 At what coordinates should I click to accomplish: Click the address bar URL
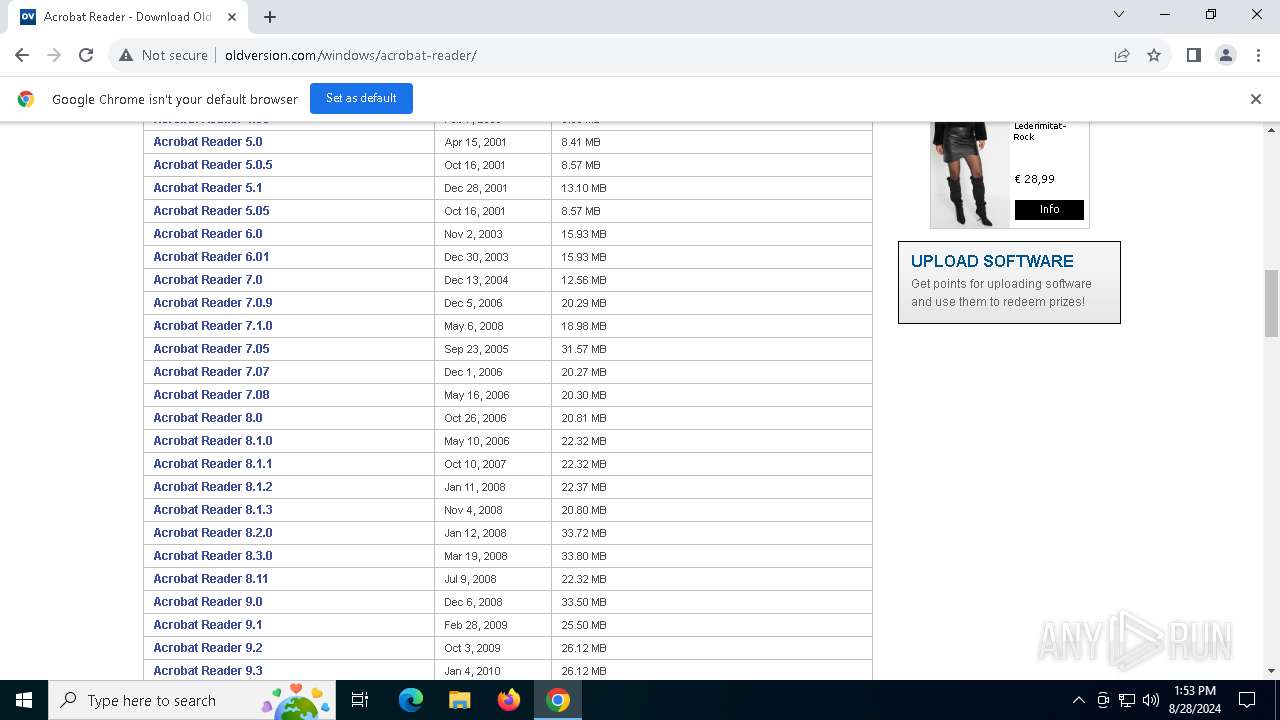pyautogui.click(x=351, y=55)
